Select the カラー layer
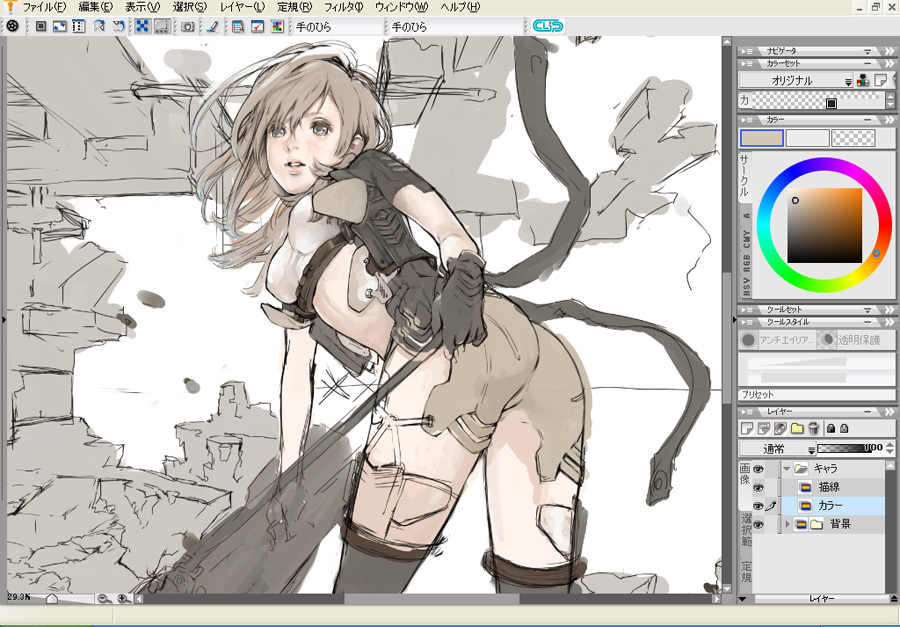 click(x=830, y=506)
